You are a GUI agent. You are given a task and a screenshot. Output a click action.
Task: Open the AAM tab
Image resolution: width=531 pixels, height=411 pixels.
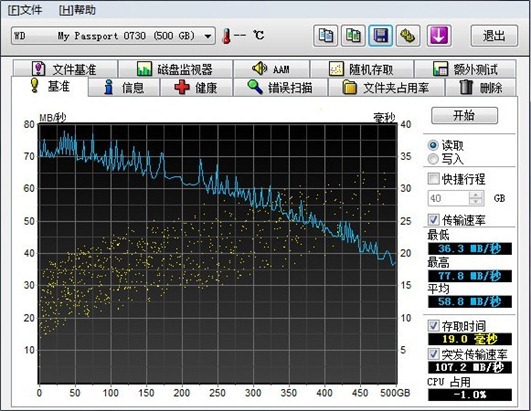point(271,69)
